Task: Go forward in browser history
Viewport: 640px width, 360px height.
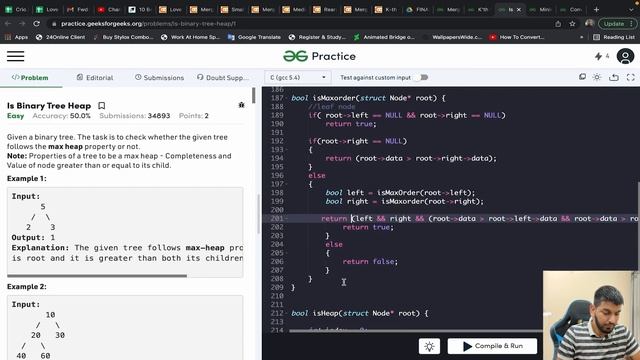Action: point(22,24)
